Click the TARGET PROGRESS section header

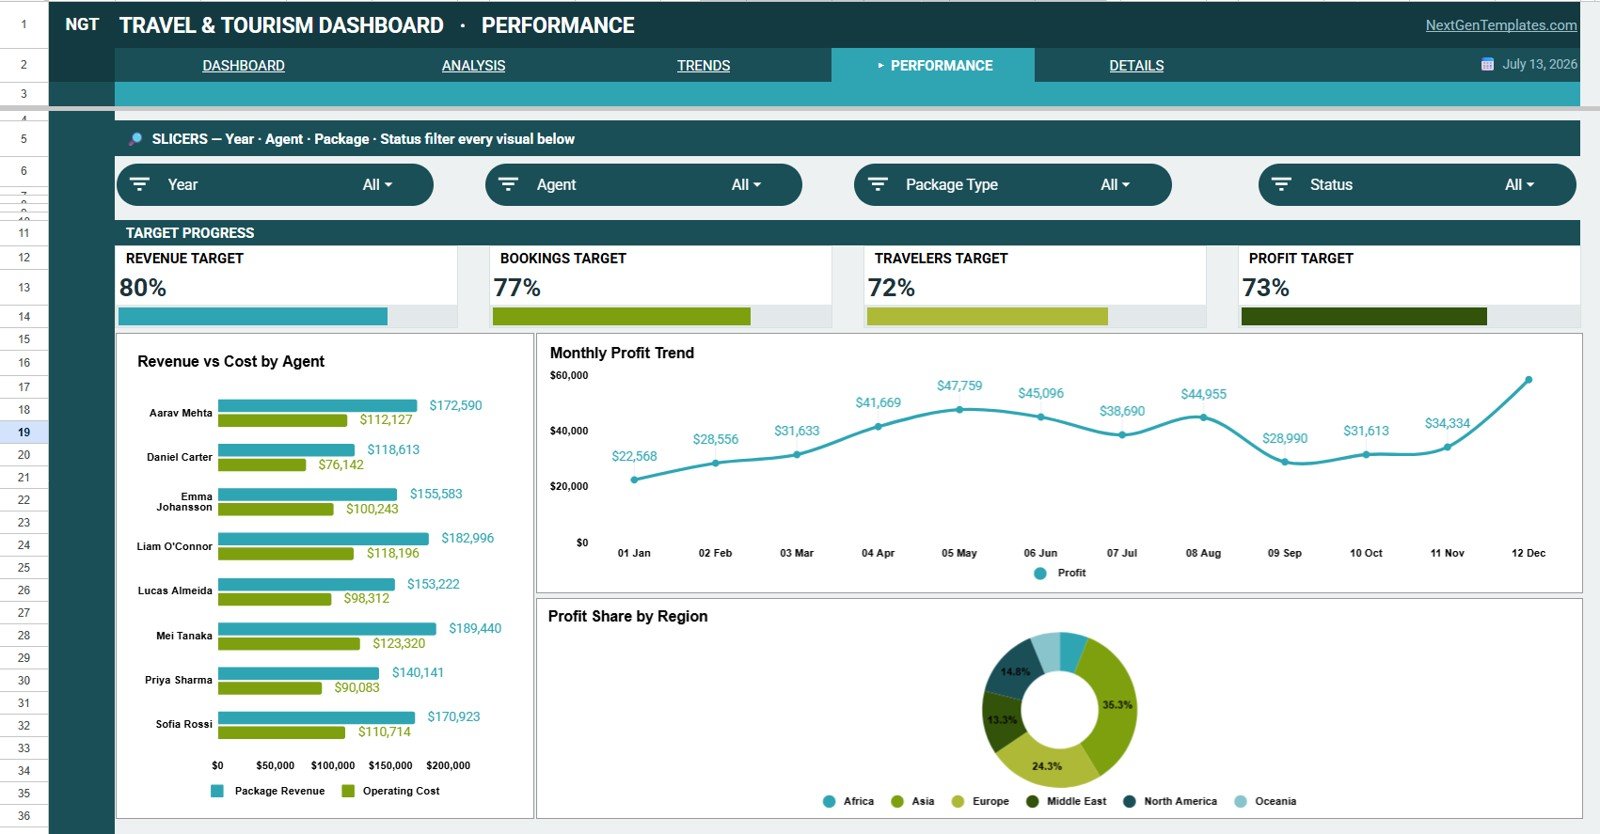pyautogui.click(x=190, y=233)
